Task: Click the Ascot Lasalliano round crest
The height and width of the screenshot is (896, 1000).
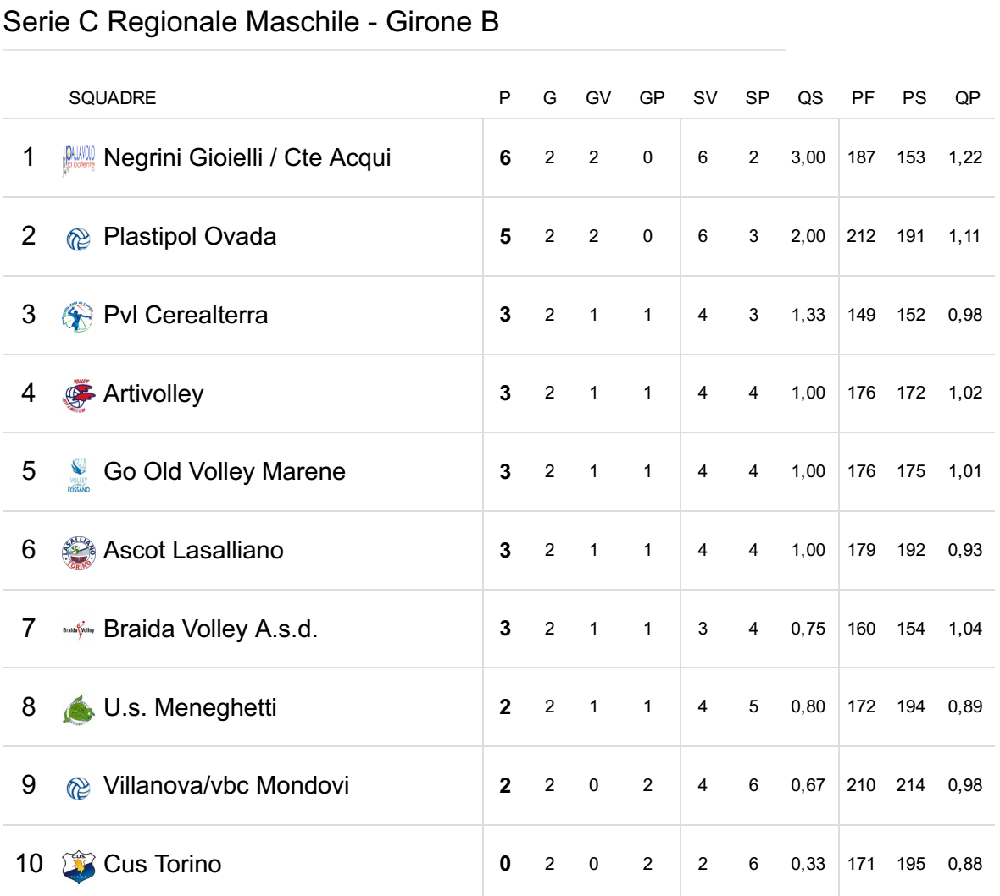Action: coord(79,552)
